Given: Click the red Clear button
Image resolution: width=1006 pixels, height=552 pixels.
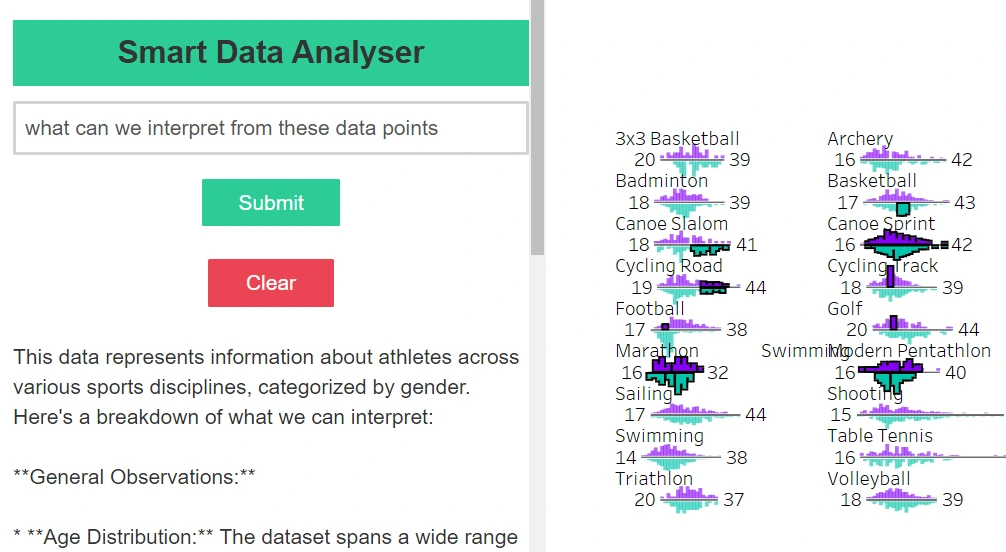Looking at the screenshot, I should tap(271, 283).
